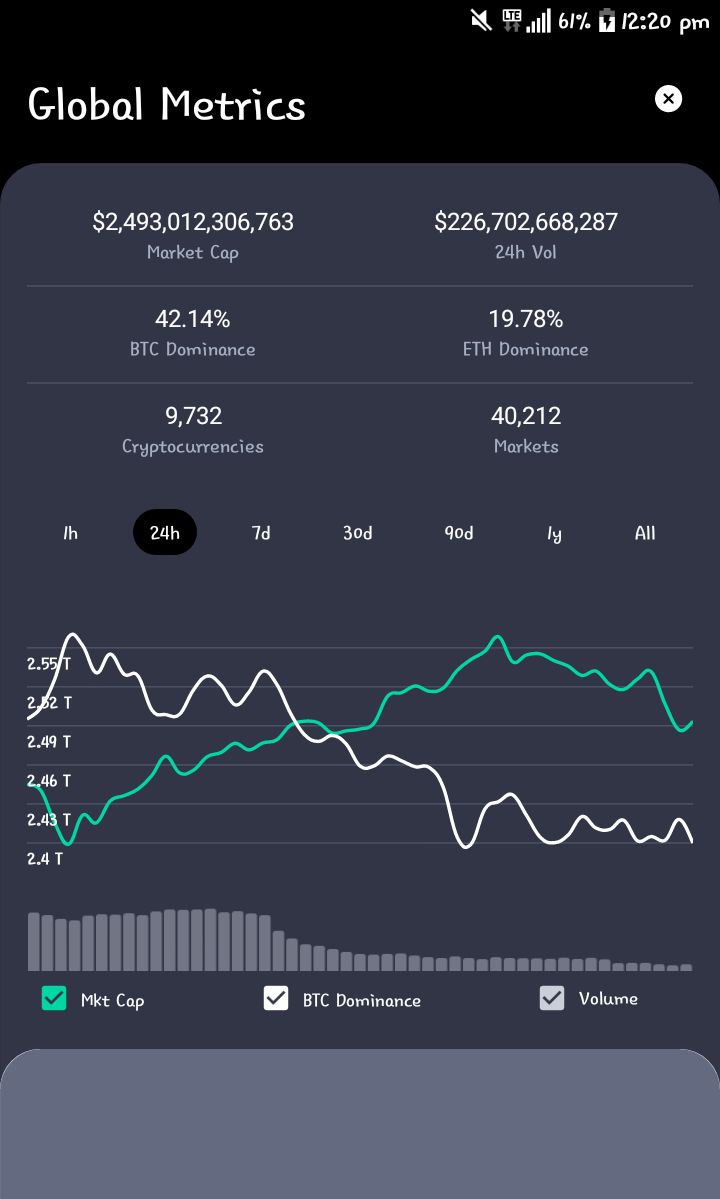Tap the LTE data indicator icon
Viewport: 720px width, 1199px height.
coord(511,21)
